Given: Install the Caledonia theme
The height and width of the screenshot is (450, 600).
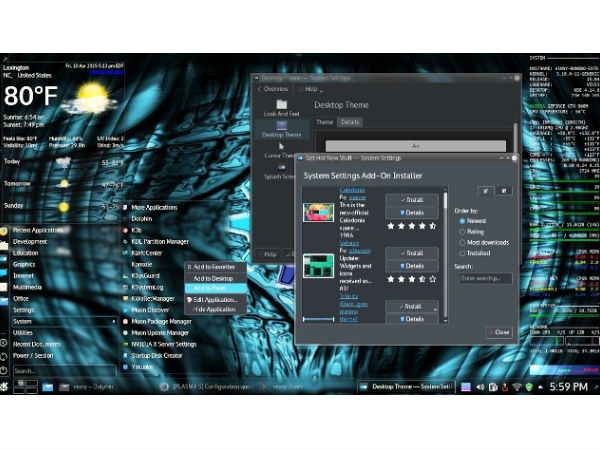Looking at the screenshot, I should click(412, 200).
